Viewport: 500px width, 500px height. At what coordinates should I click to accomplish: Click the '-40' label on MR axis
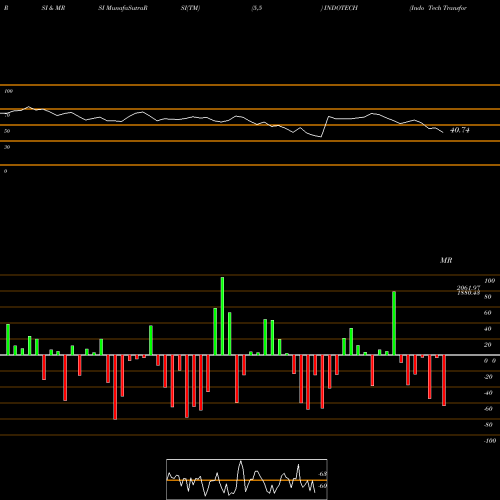pyautogui.click(x=488, y=393)
